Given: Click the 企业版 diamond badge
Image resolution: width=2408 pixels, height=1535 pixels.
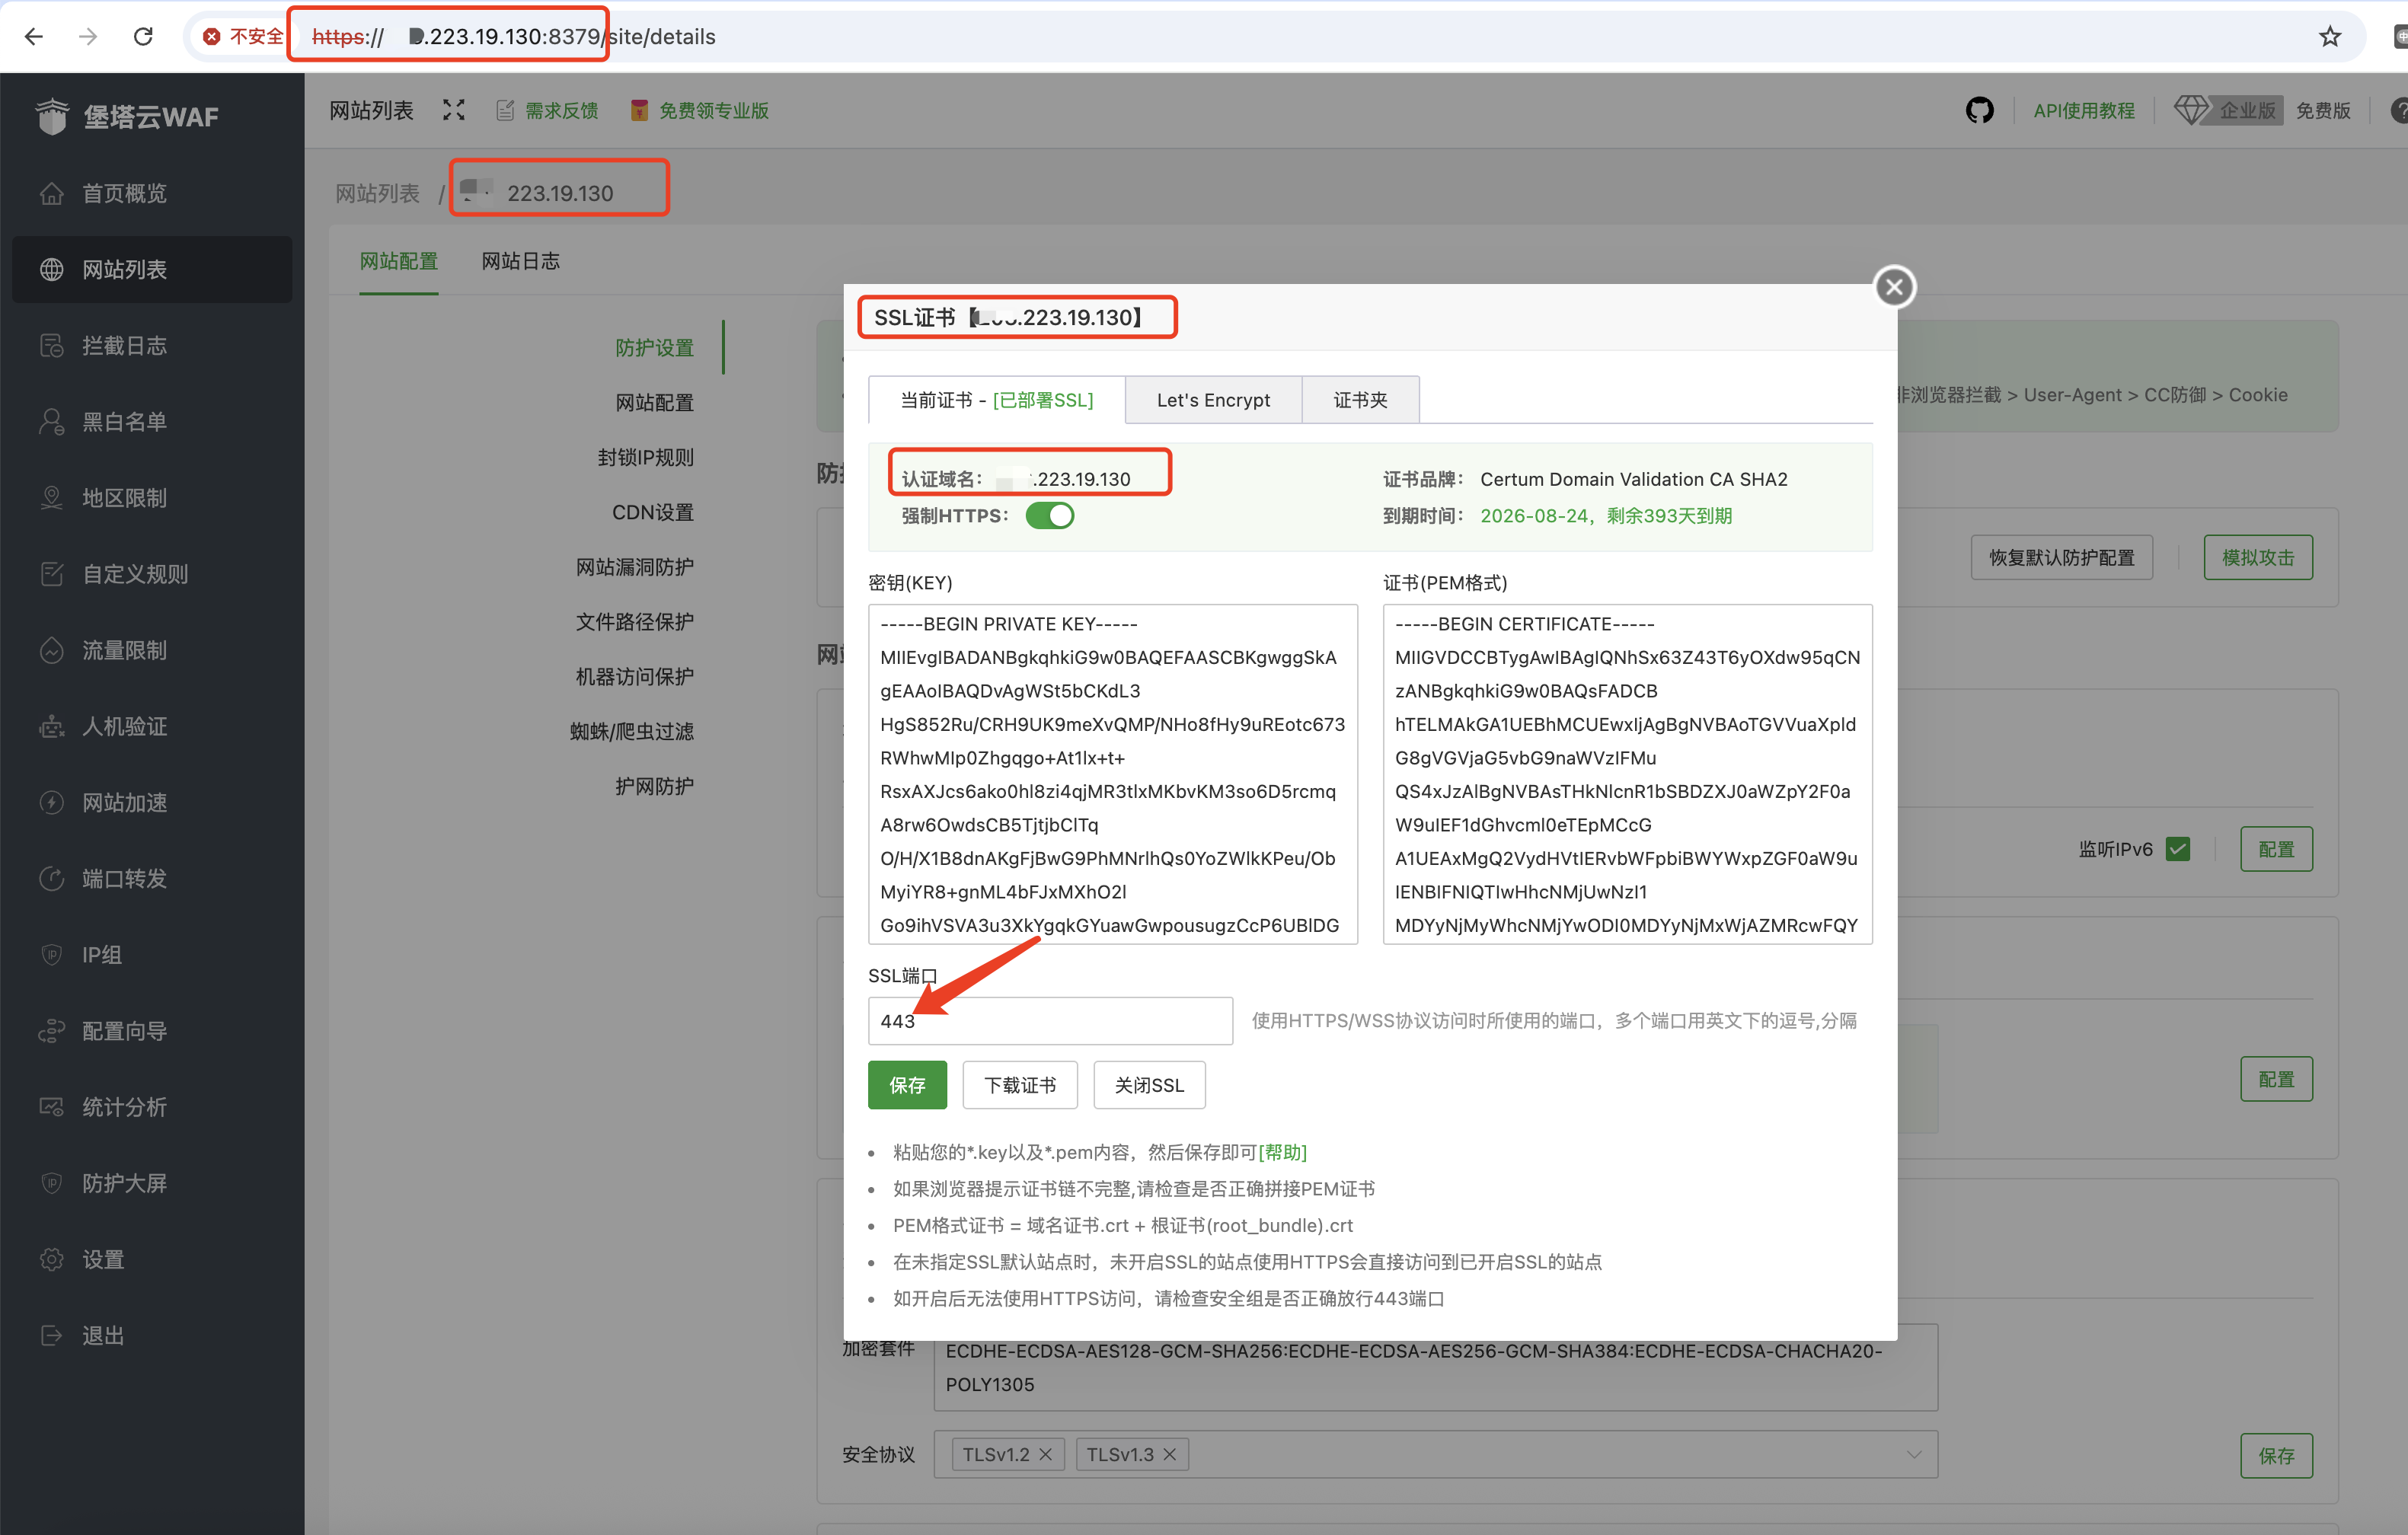Looking at the screenshot, I should [x=2228, y=110].
